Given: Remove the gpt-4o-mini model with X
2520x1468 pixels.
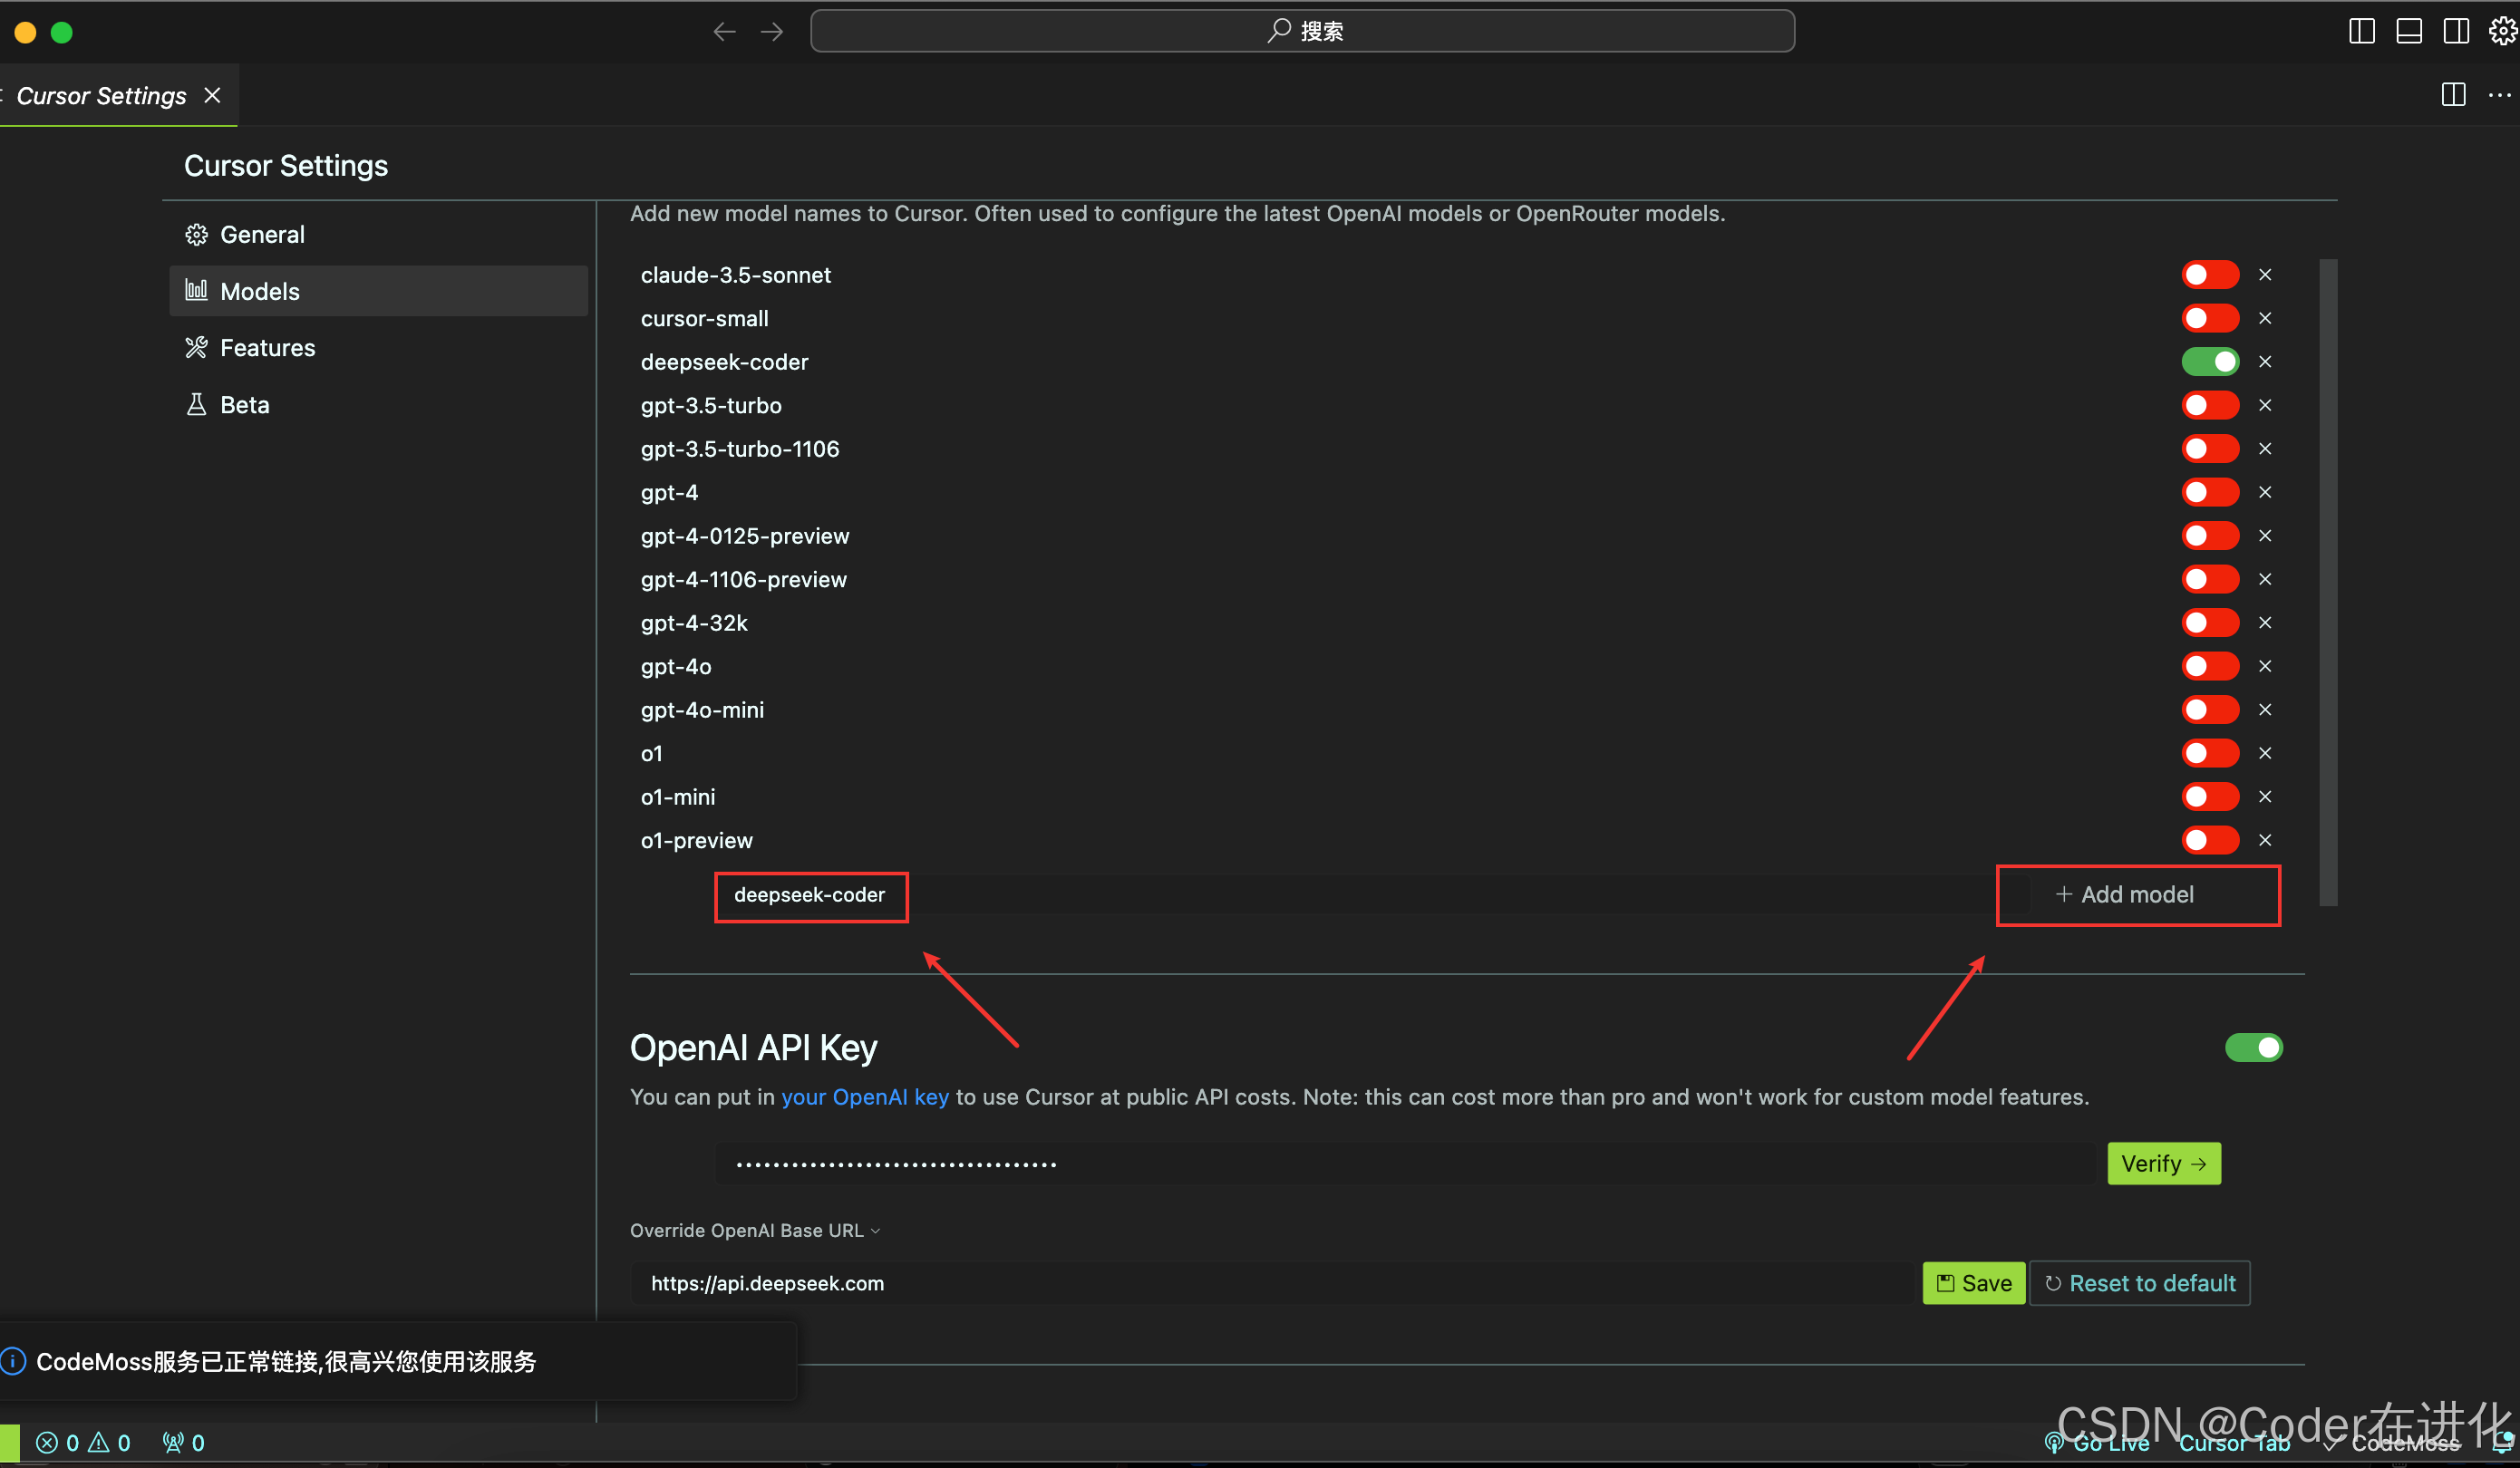Looking at the screenshot, I should tap(2265, 710).
